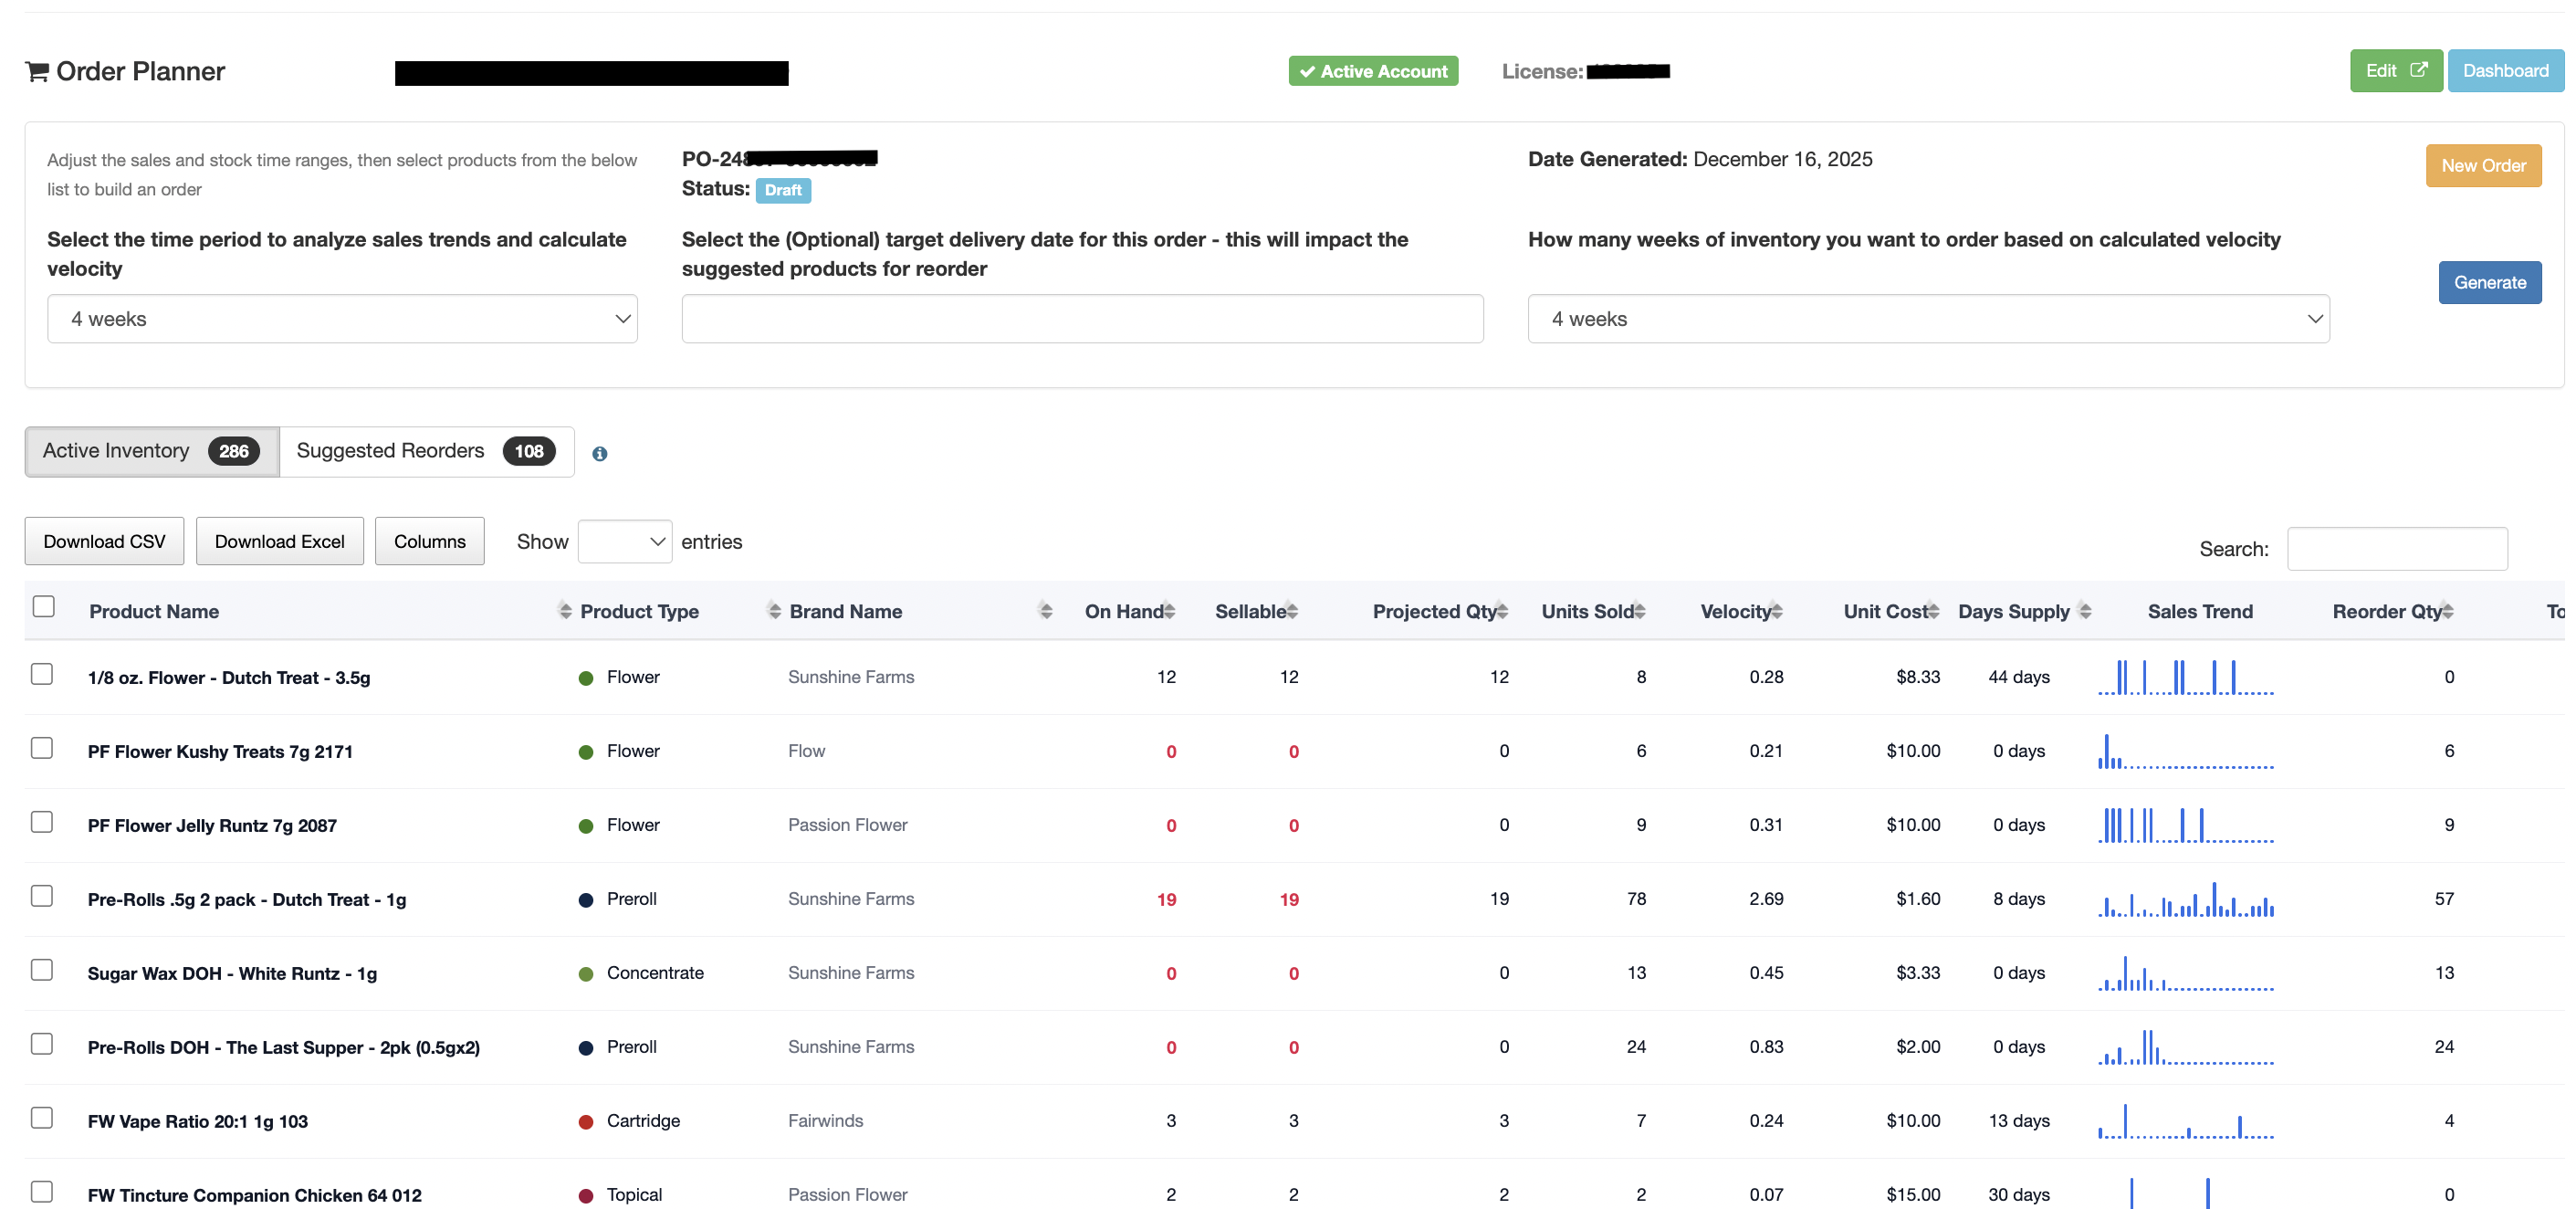Click the Brand Name sort arrows icon
The height and width of the screenshot is (1209, 2576).
1045,610
